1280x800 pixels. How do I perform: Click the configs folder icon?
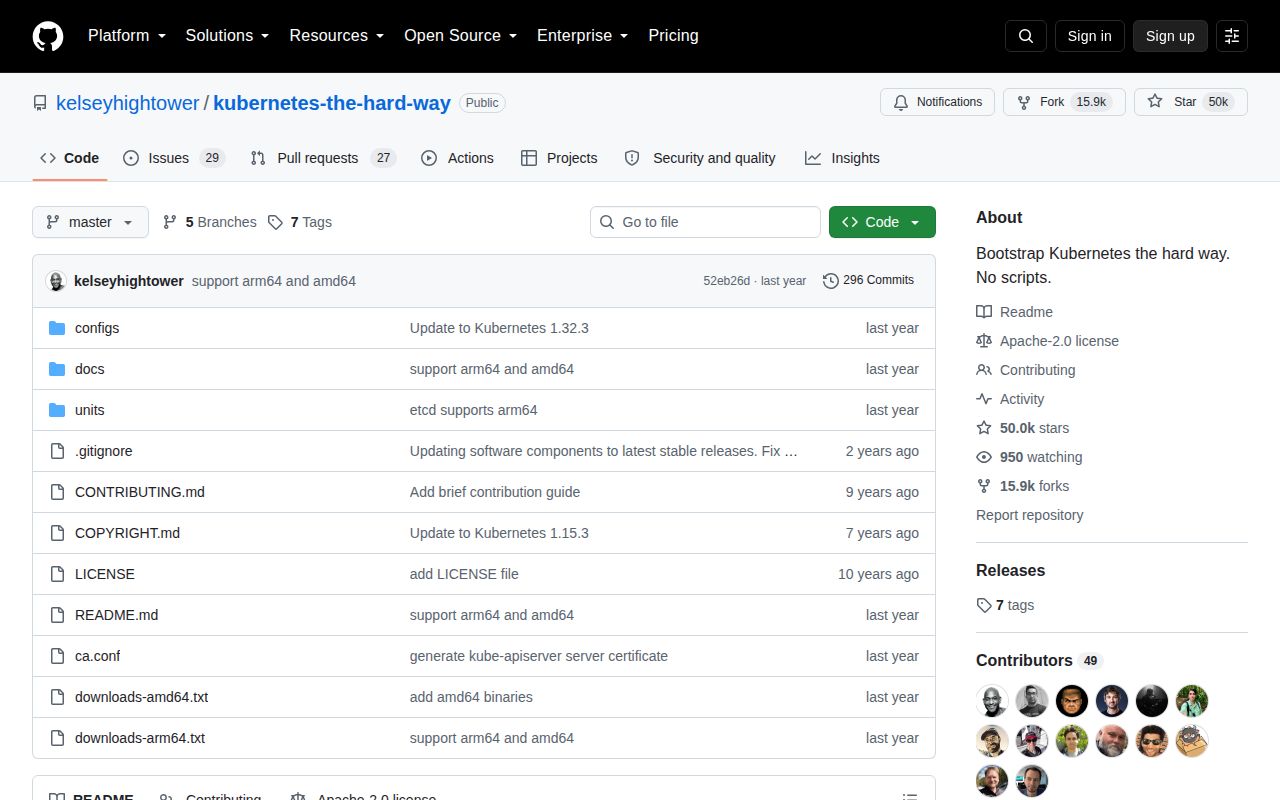click(x=57, y=328)
